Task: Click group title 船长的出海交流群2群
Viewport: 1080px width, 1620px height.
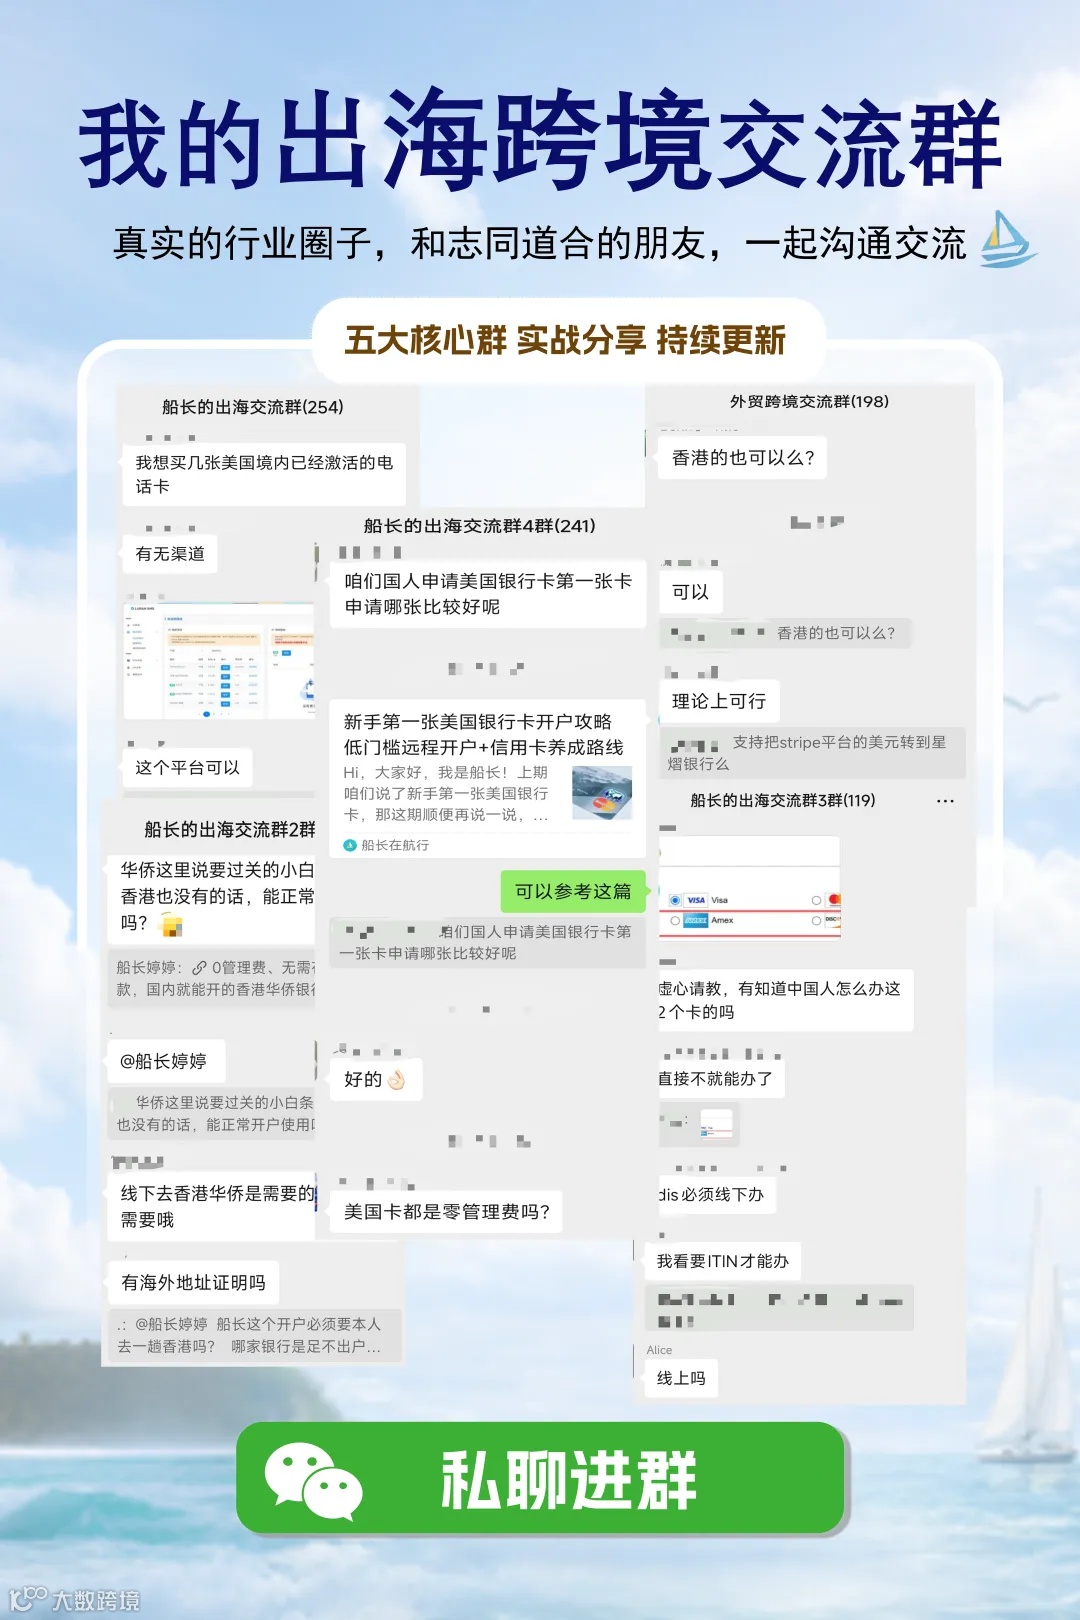Action: tap(230, 829)
